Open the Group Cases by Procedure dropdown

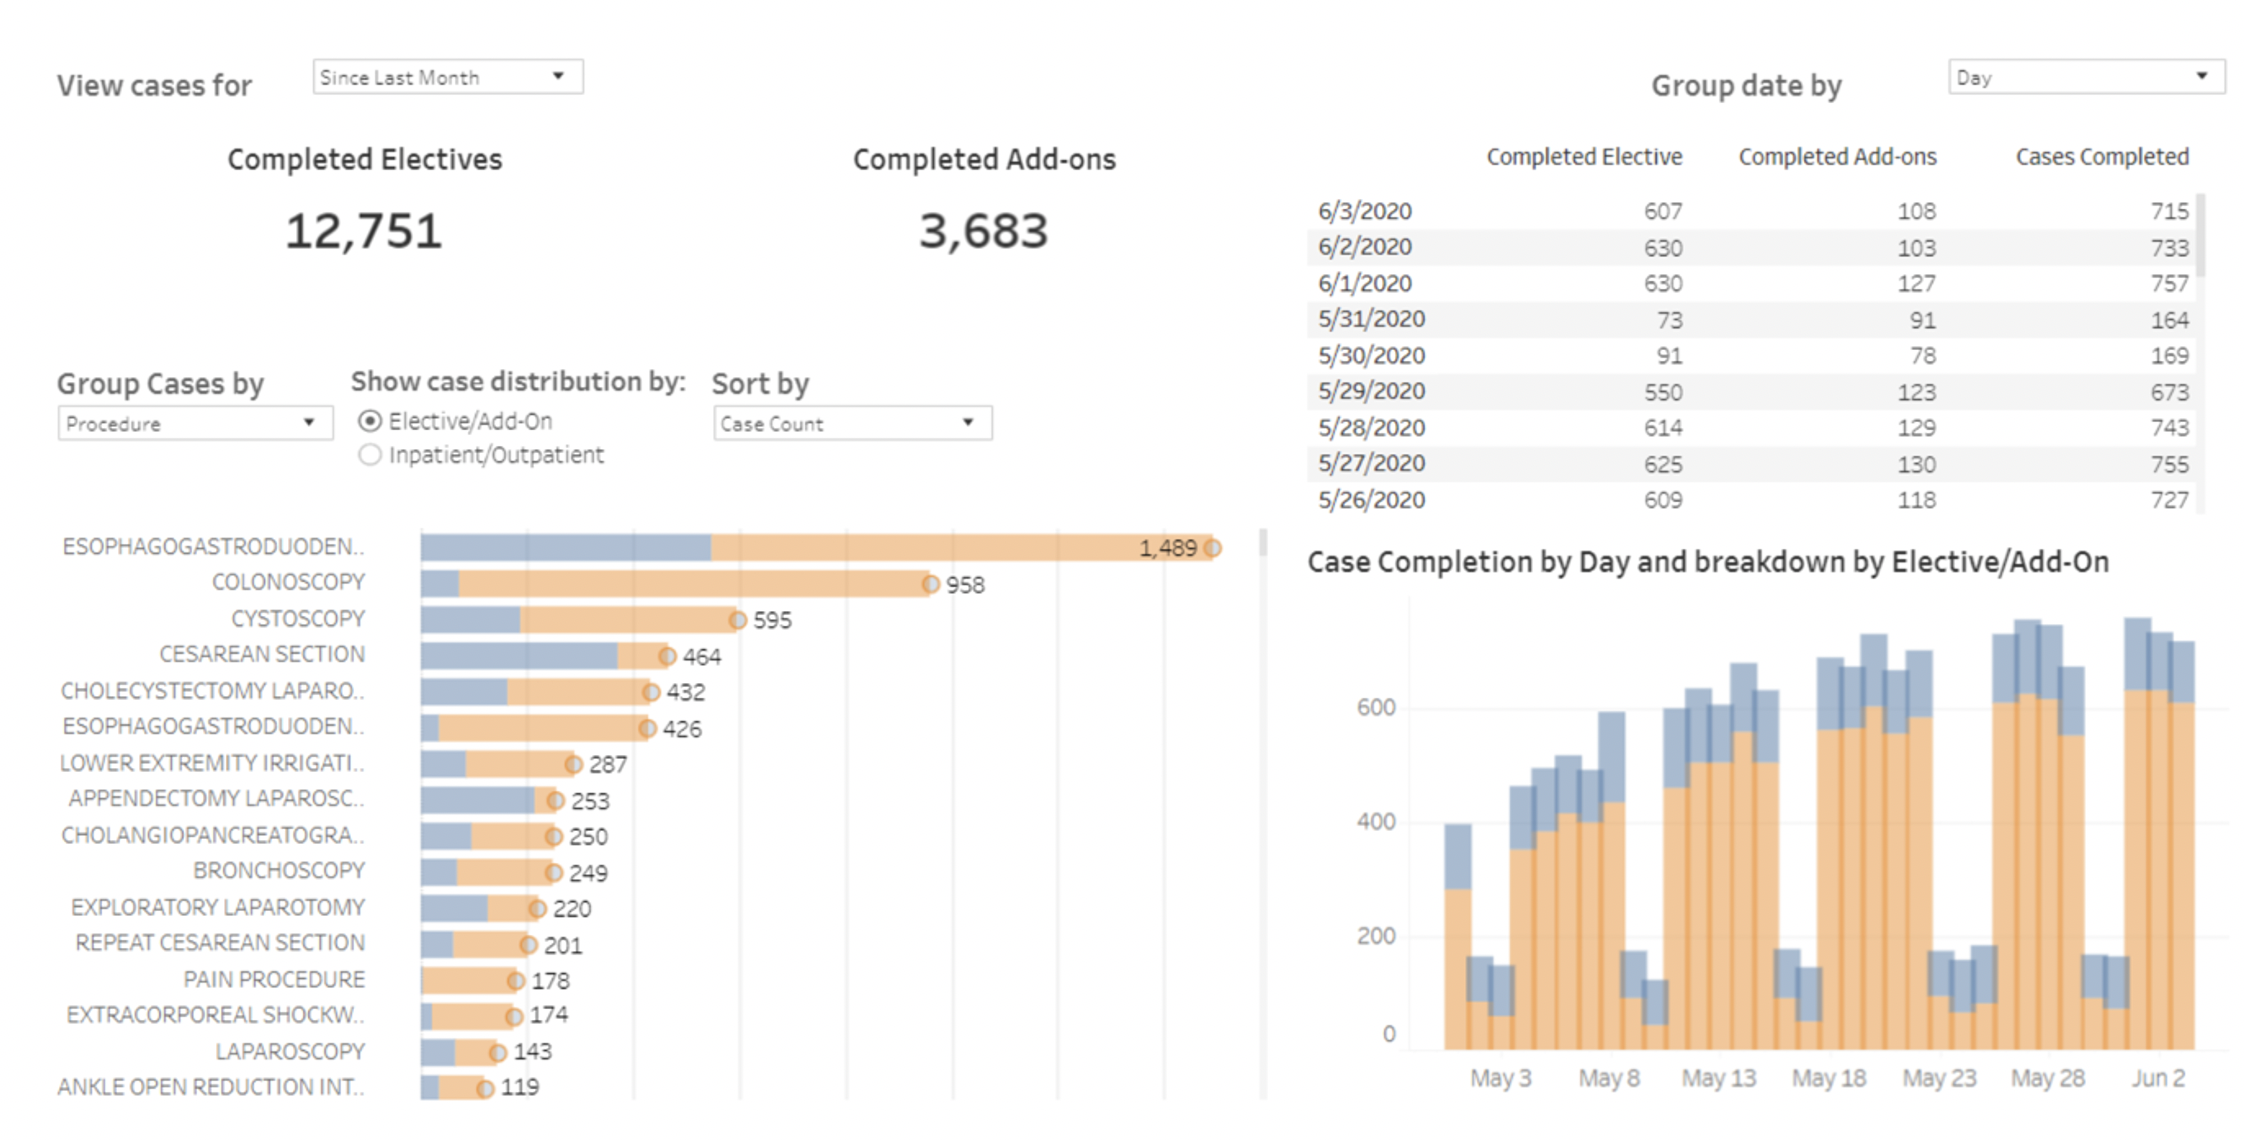pos(194,423)
